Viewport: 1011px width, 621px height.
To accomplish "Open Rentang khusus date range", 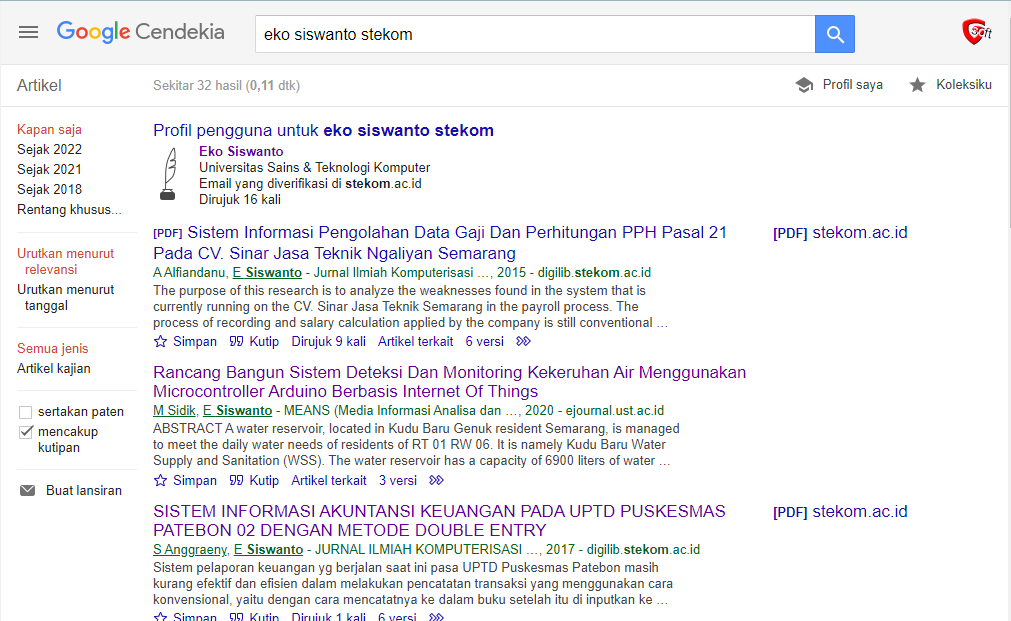I will (69, 210).
